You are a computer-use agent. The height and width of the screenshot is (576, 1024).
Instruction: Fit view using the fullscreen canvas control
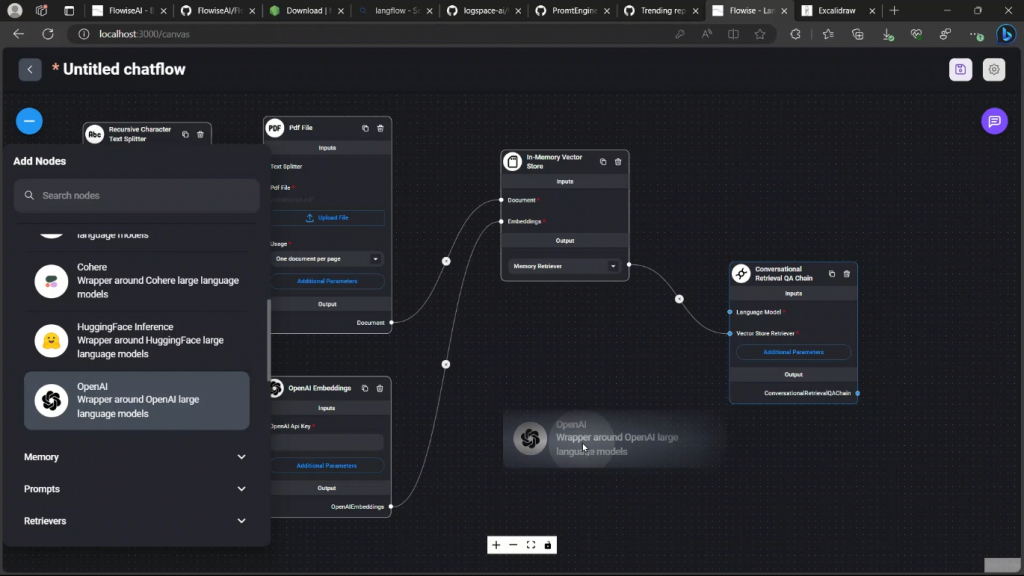point(531,545)
